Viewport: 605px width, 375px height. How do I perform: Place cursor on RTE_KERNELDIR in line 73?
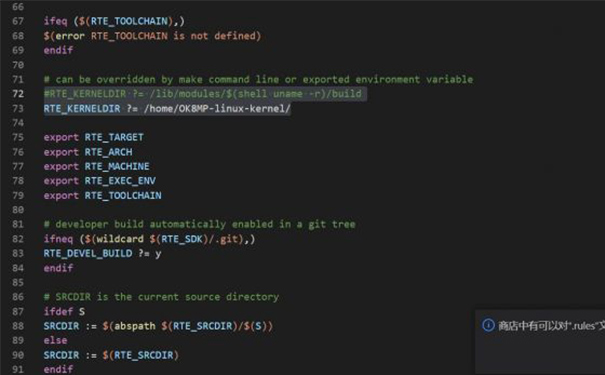pyautogui.click(x=82, y=108)
